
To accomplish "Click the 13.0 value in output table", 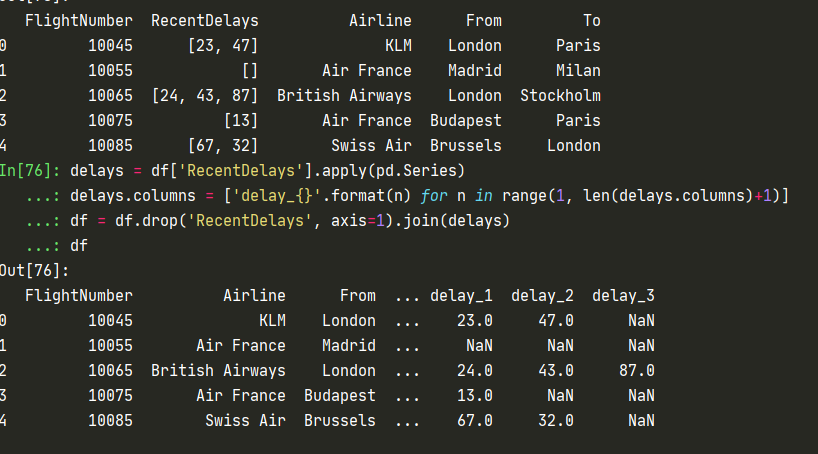I will [x=474, y=395].
